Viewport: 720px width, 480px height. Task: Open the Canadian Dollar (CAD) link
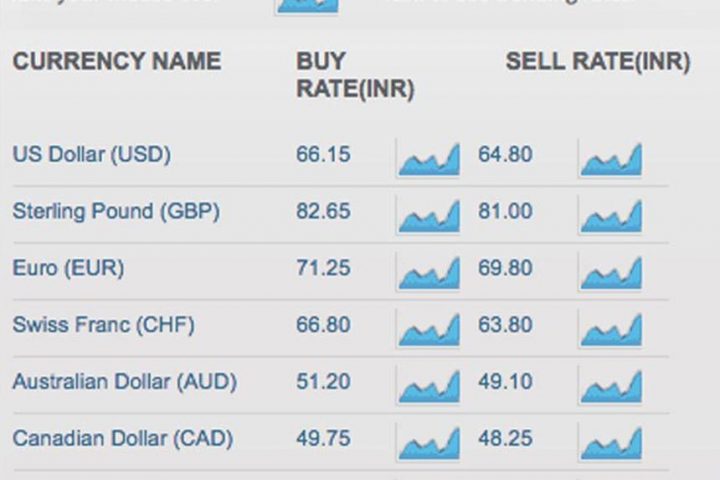click(x=123, y=439)
